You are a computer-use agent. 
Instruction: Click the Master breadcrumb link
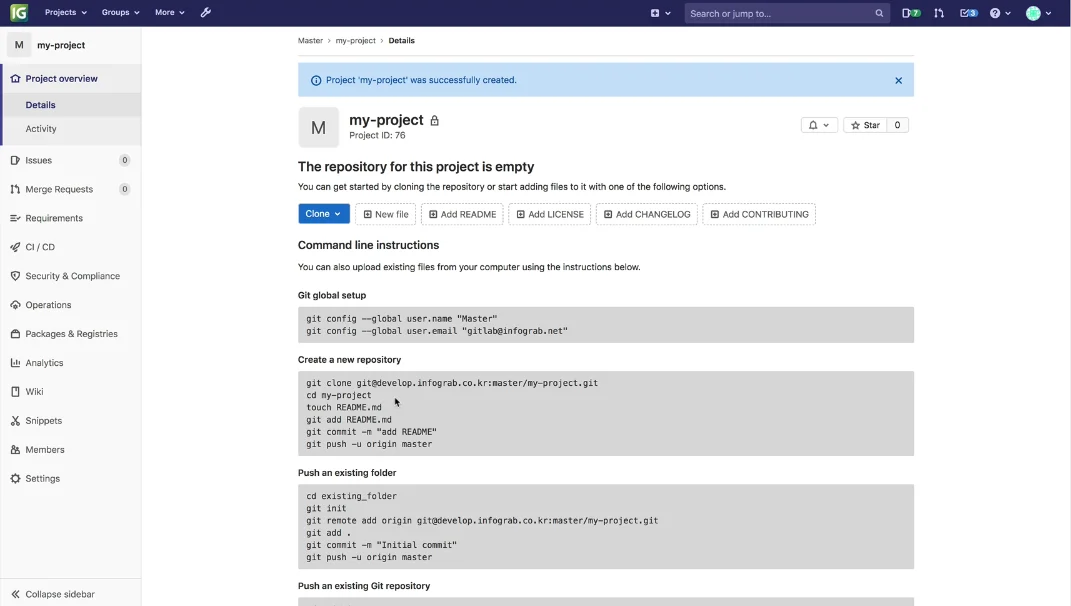point(310,41)
